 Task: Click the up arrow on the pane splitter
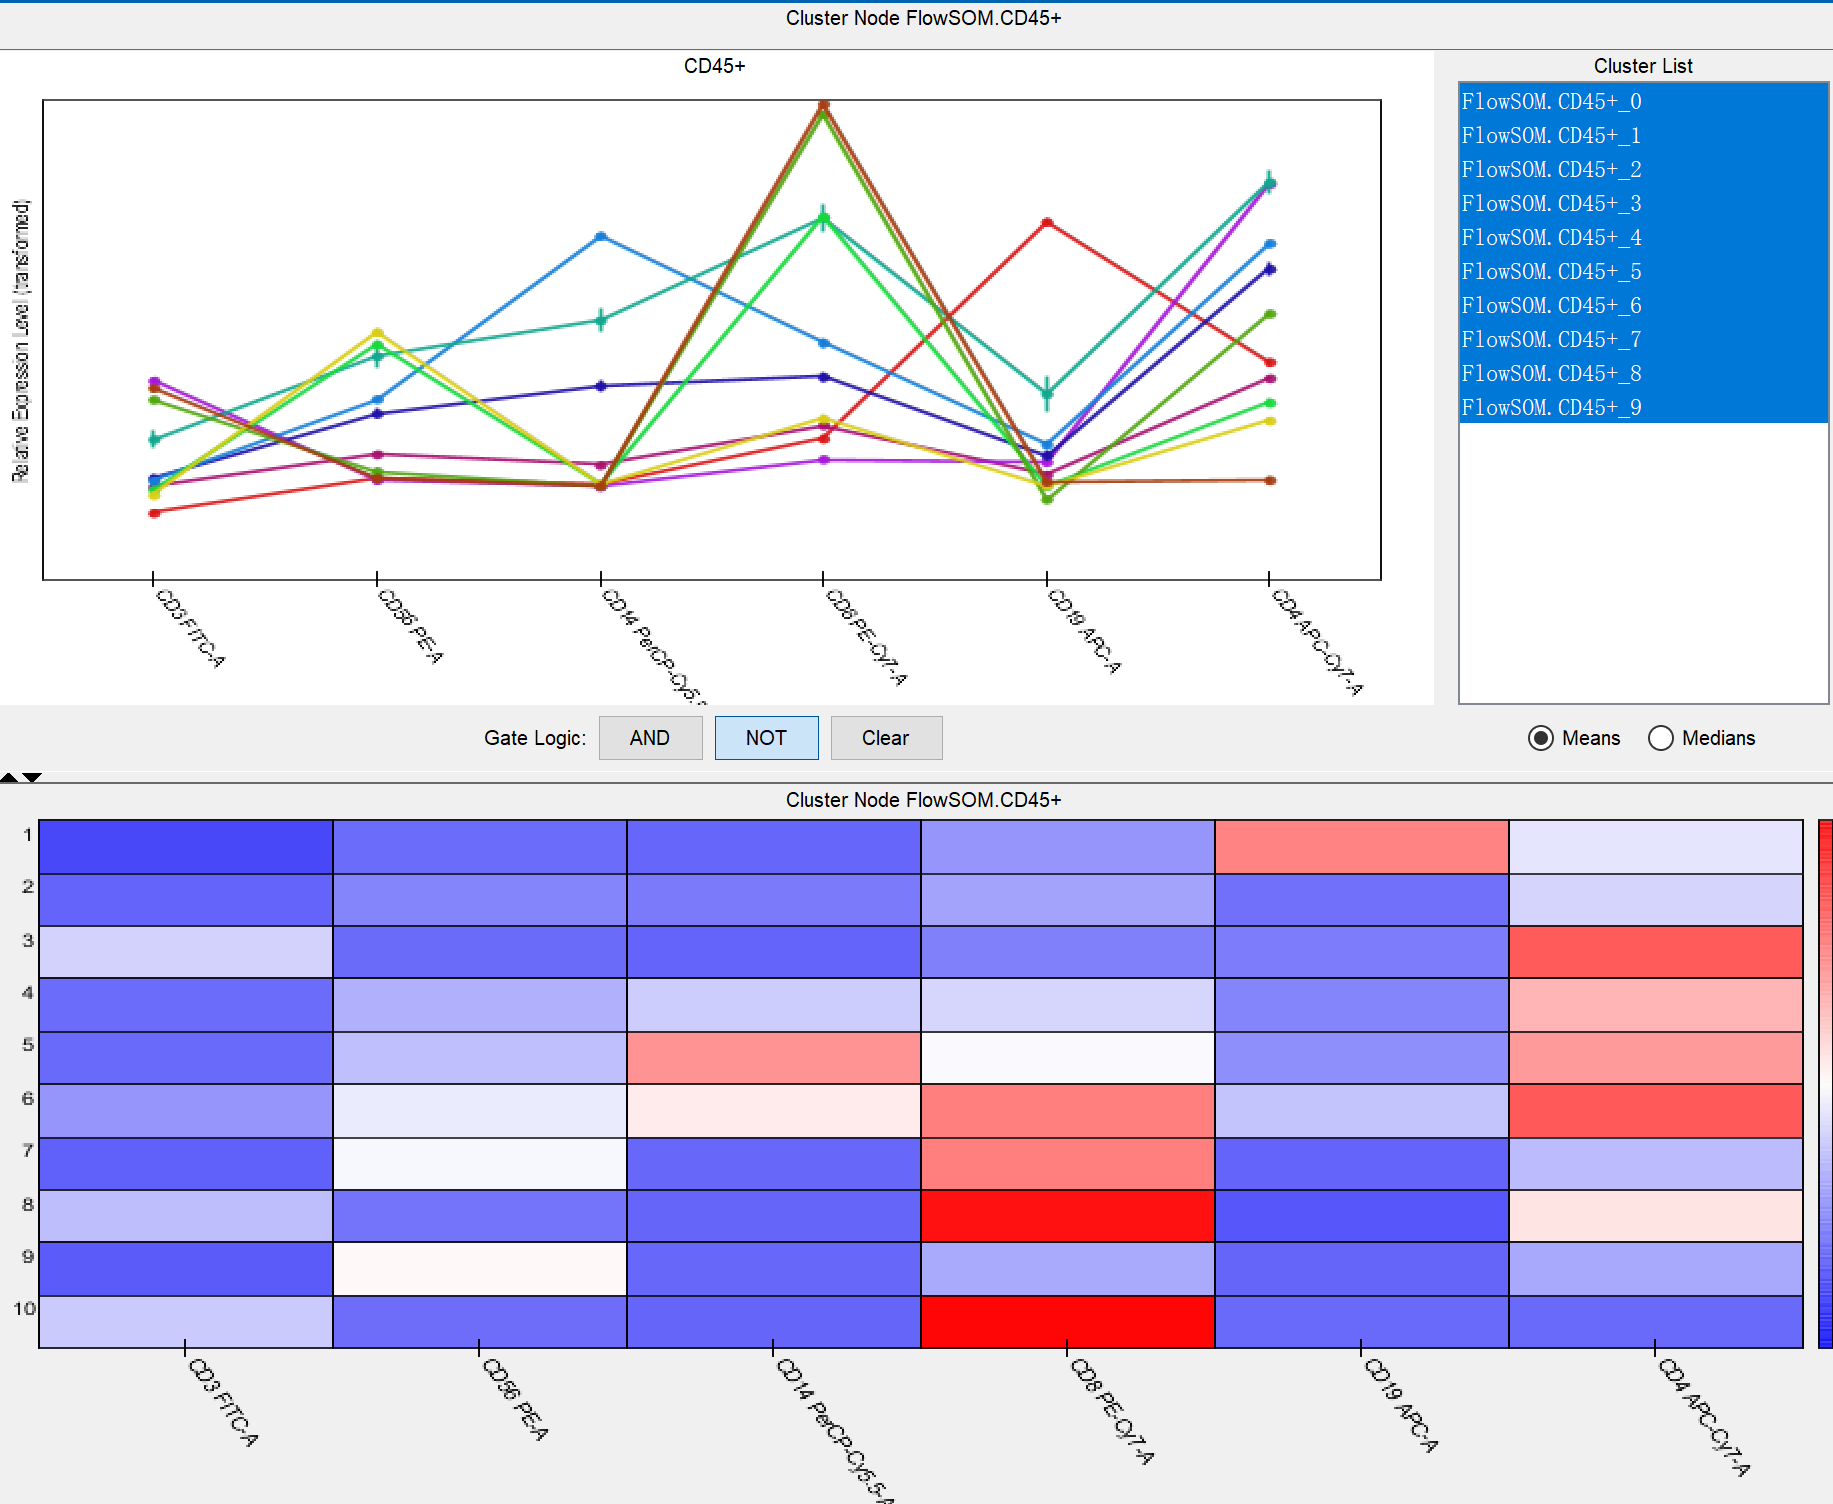click(9, 777)
